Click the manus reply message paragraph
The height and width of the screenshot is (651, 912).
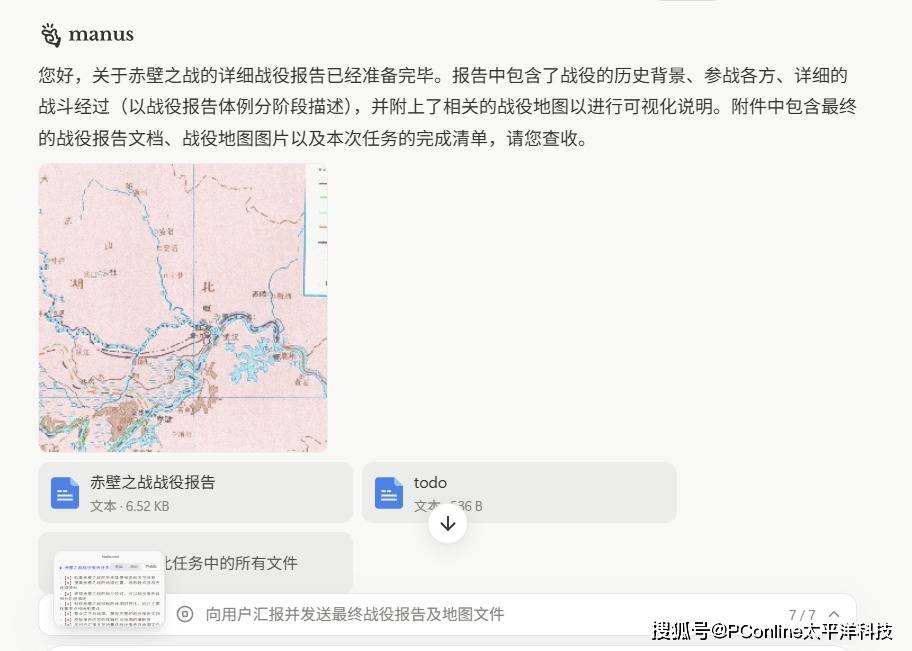tap(447, 107)
